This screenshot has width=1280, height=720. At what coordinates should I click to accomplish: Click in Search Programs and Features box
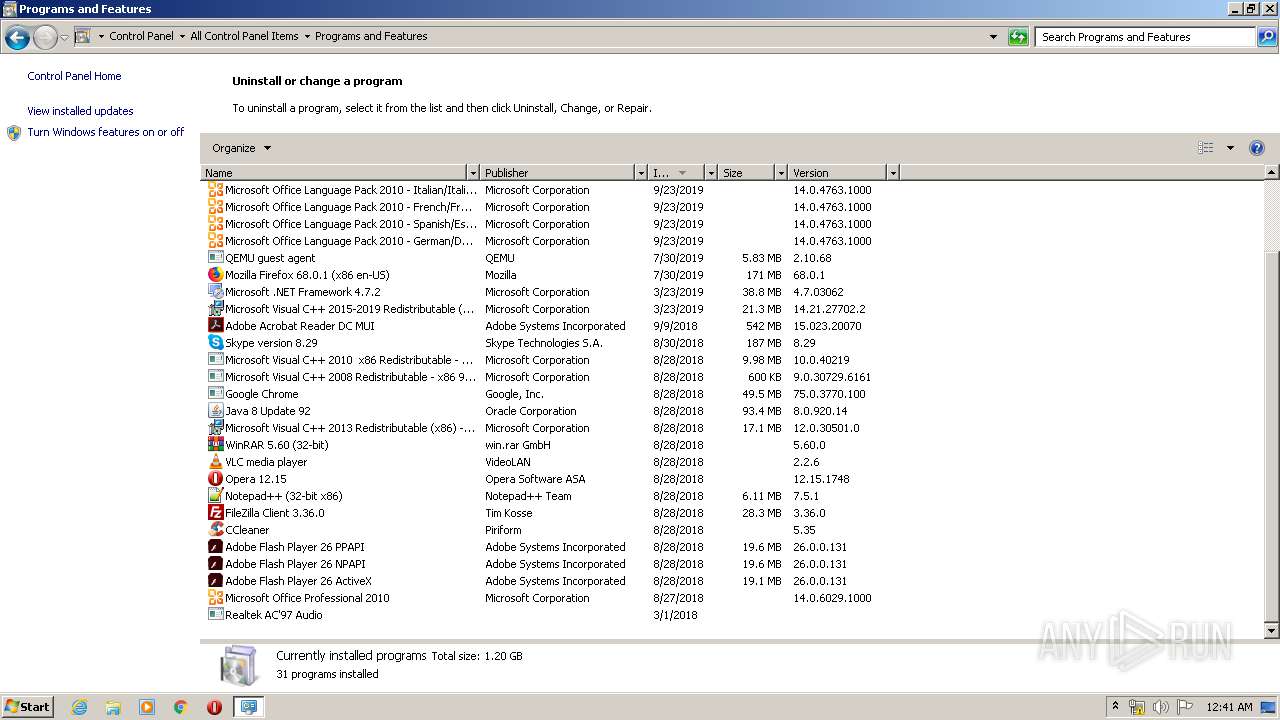point(1145,37)
